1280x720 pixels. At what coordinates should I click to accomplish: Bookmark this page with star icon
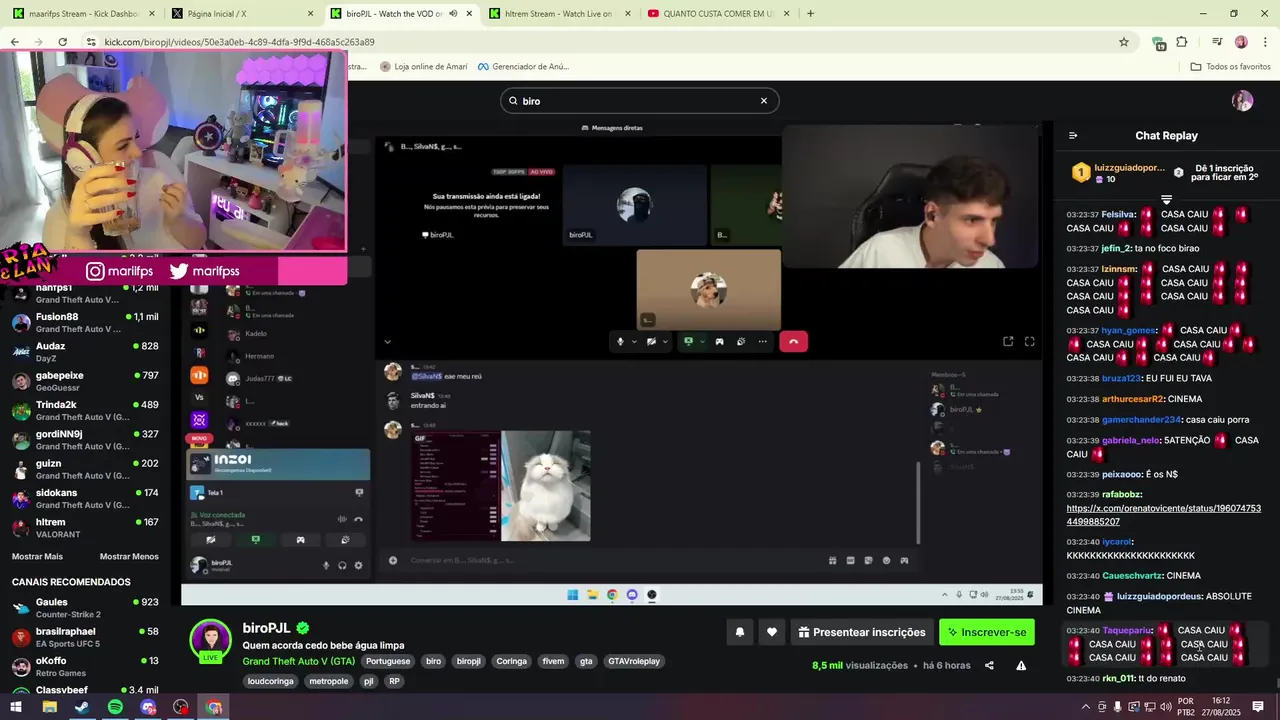tap(1123, 42)
